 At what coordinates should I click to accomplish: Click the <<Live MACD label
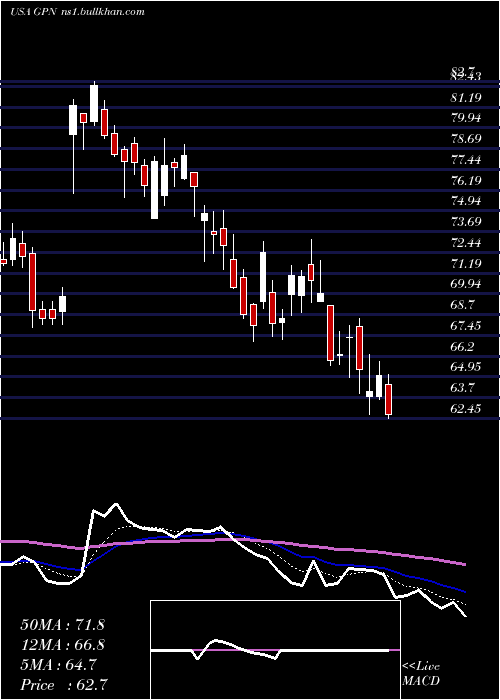(x=421, y=674)
